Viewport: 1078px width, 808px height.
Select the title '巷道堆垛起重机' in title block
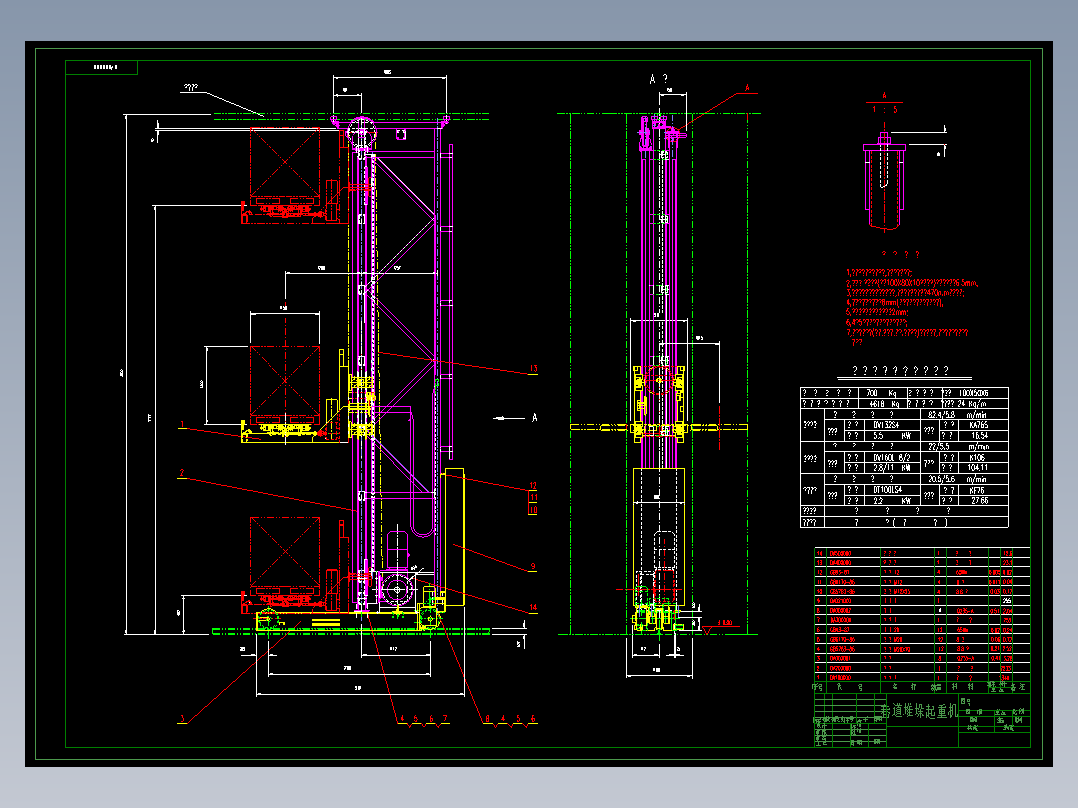click(x=919, y=710)
